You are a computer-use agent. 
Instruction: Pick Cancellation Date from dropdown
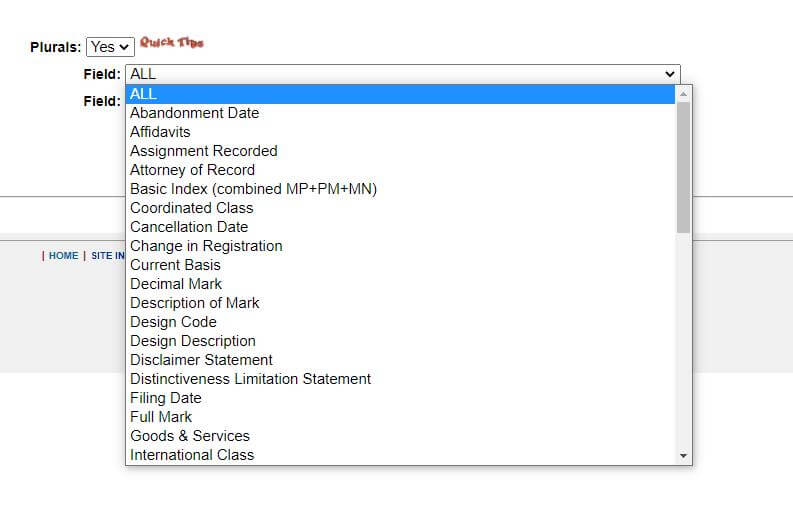coord(189,227)
